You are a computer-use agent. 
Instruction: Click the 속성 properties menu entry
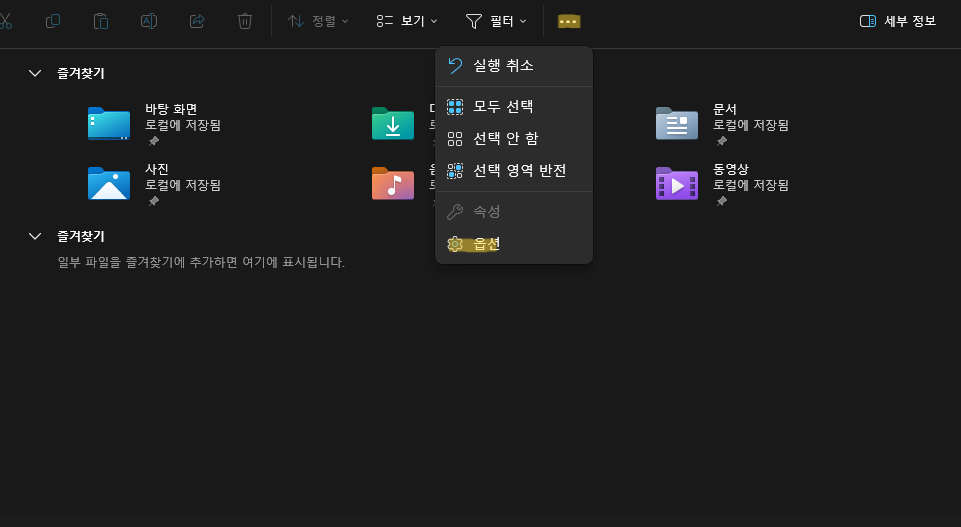point(514,212)
